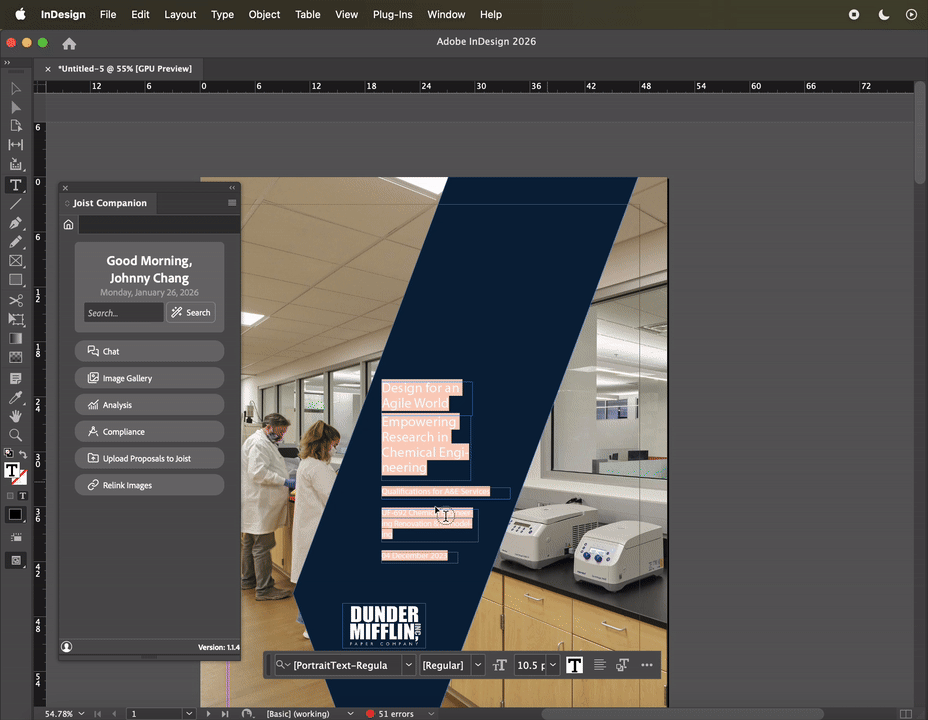Select the Type tool in toolbar
Viewport: 928px width, 720px height.
point(15,185)
